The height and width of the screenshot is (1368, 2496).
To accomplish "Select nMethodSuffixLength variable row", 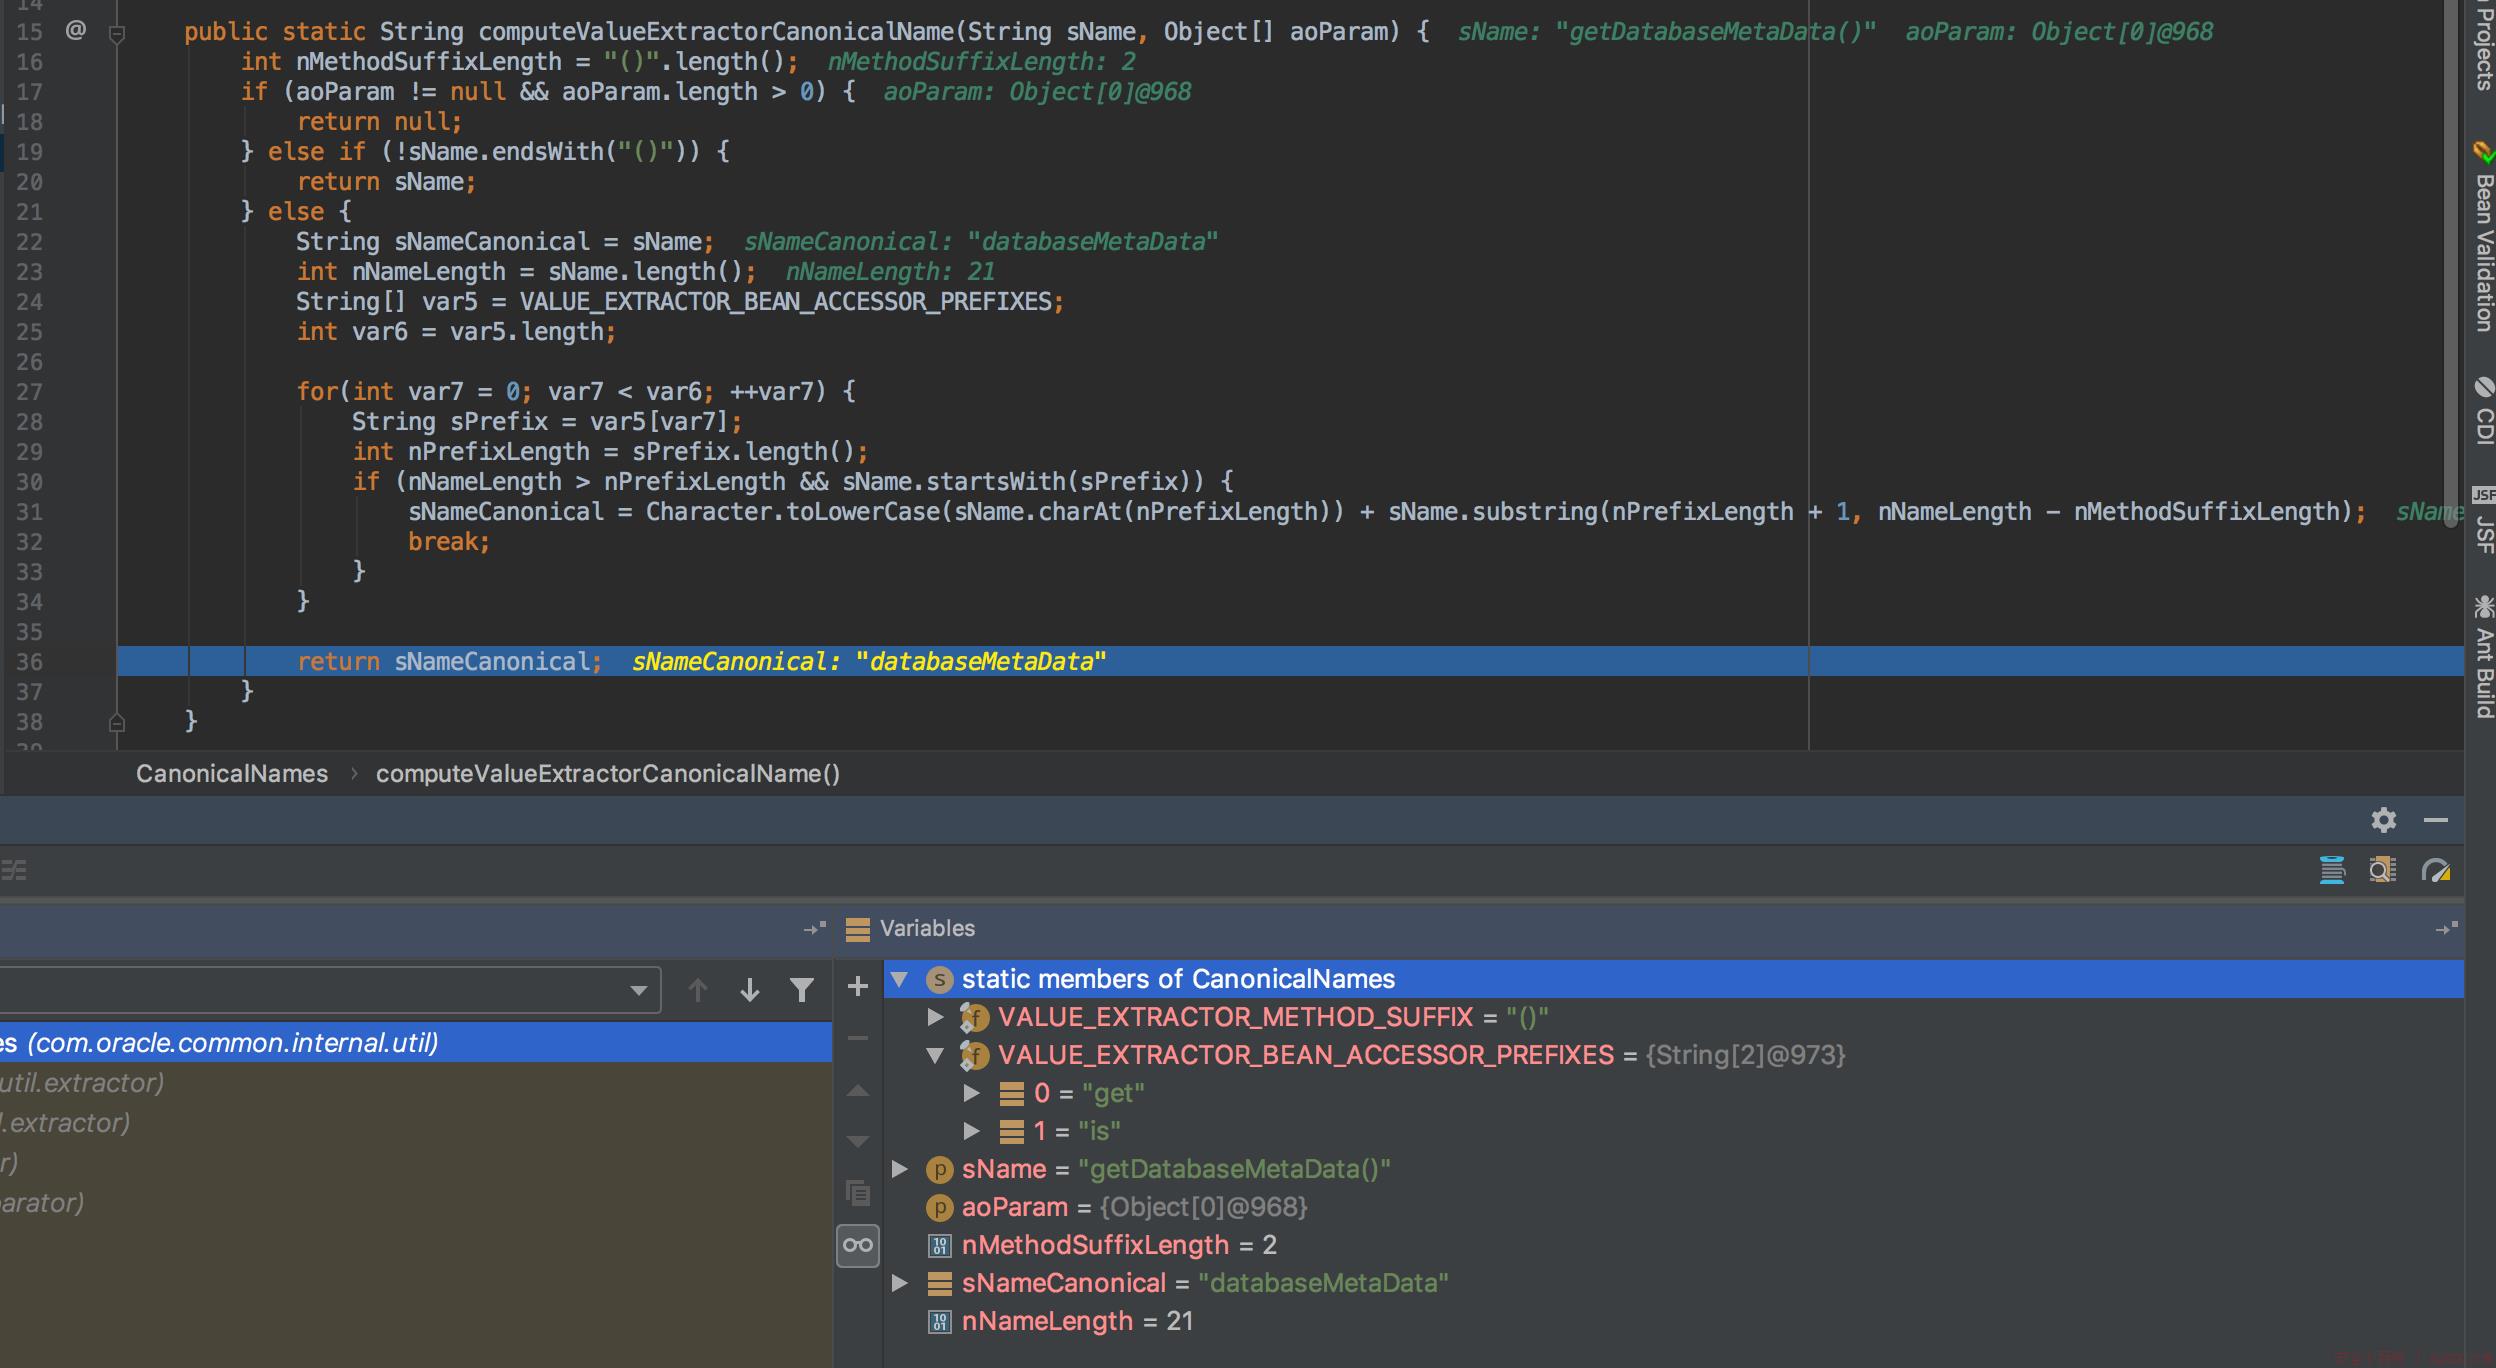I will [x=1674, y=1245].
